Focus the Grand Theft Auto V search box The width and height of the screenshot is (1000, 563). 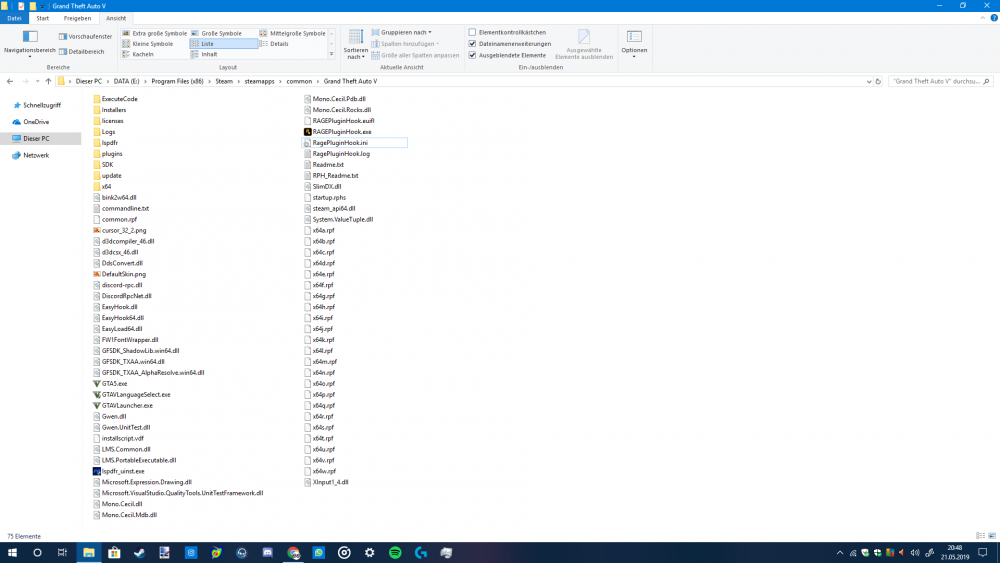[941, 82]
